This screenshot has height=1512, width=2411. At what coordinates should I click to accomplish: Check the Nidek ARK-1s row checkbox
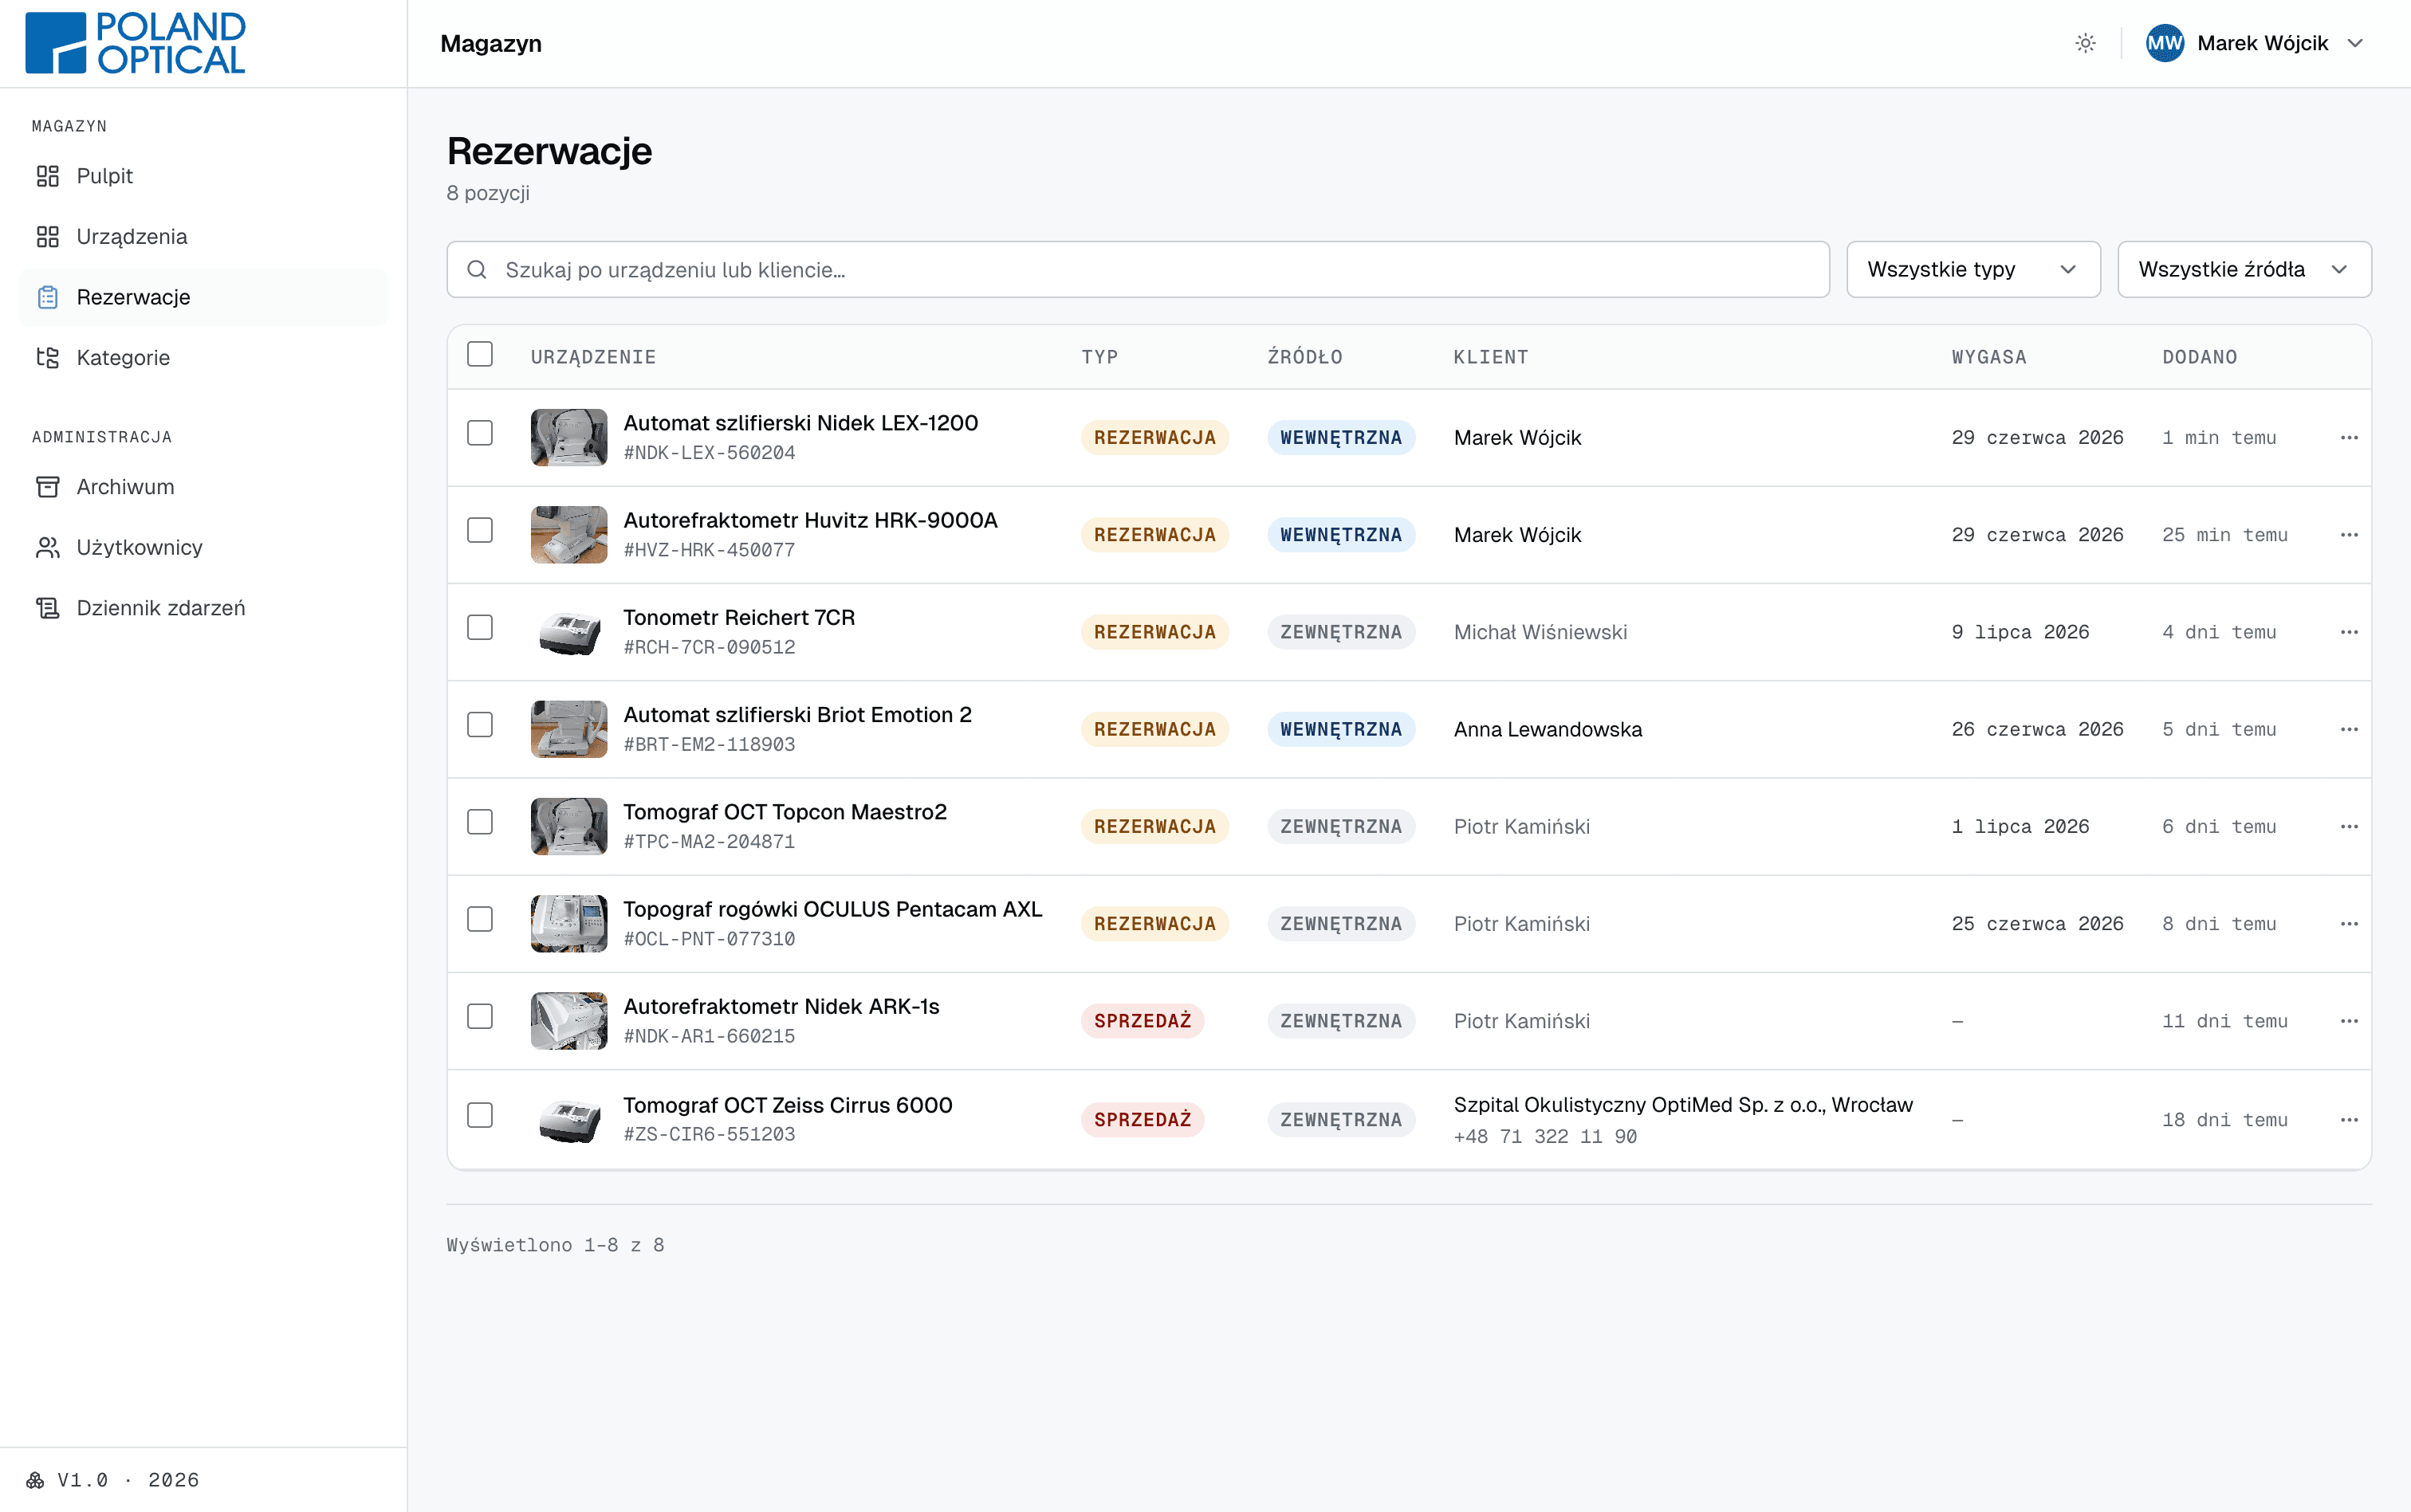click(x=480, y=1016)
